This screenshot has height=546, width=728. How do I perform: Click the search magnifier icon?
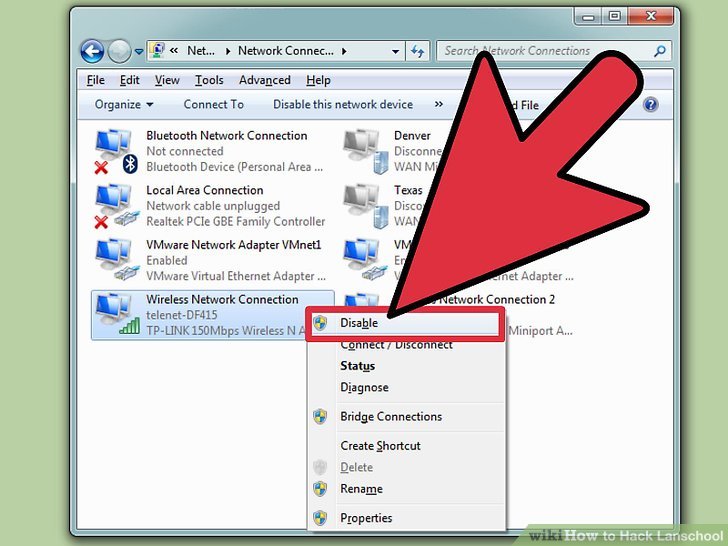pos(660,51)
